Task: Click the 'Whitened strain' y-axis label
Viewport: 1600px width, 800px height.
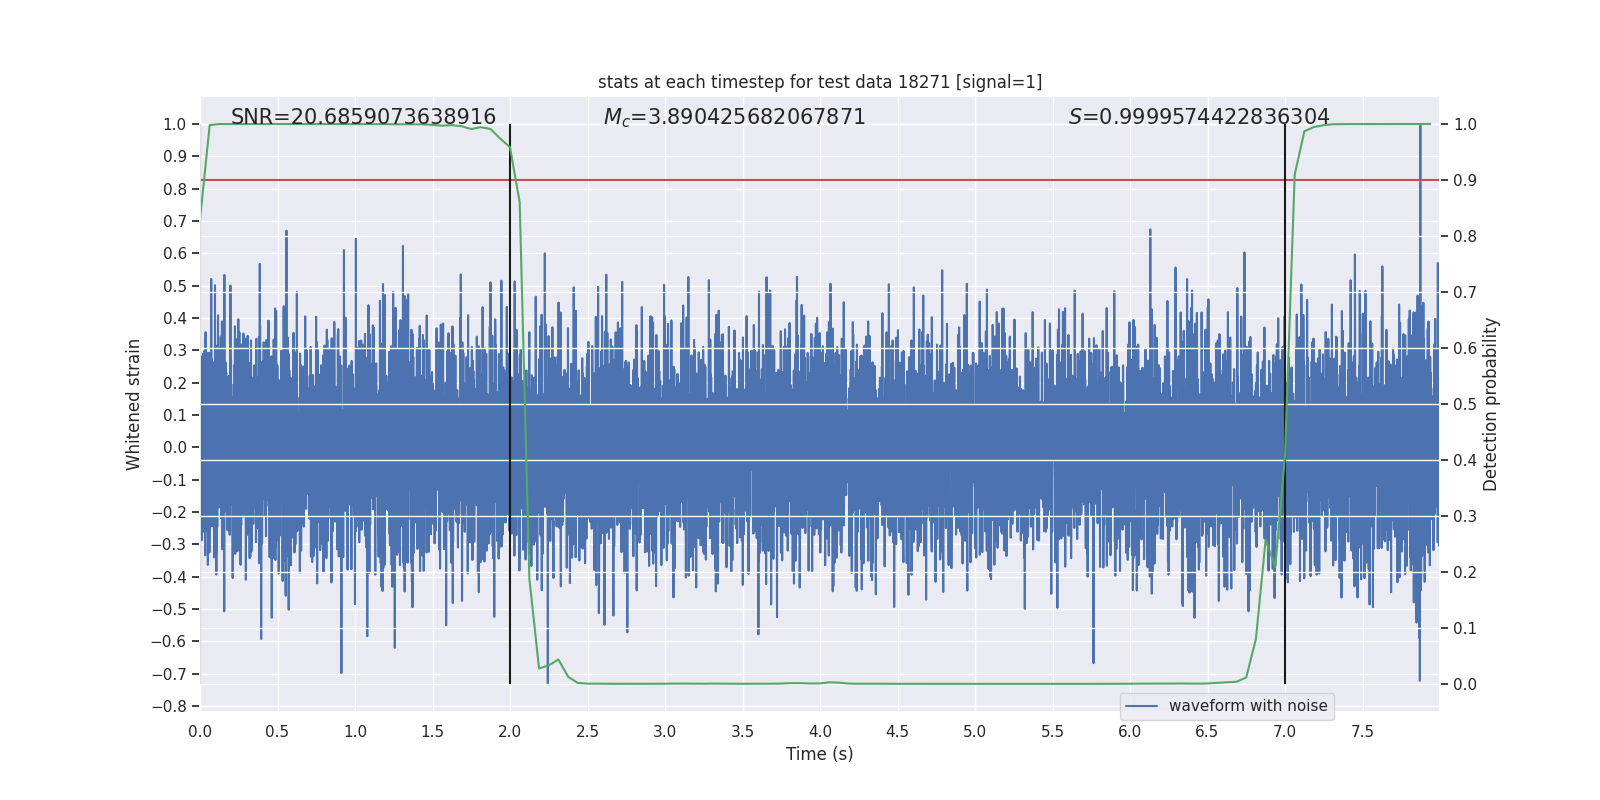Action: [134, 404]
